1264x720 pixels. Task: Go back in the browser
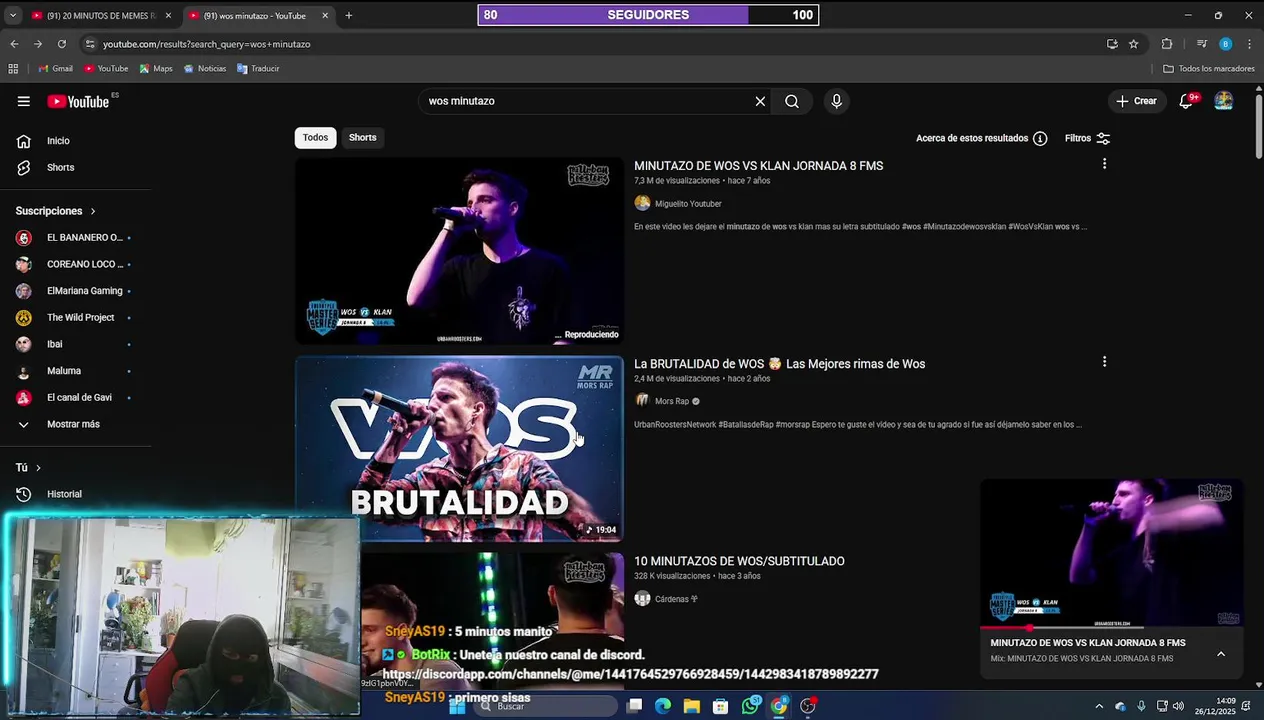[14, 44]
